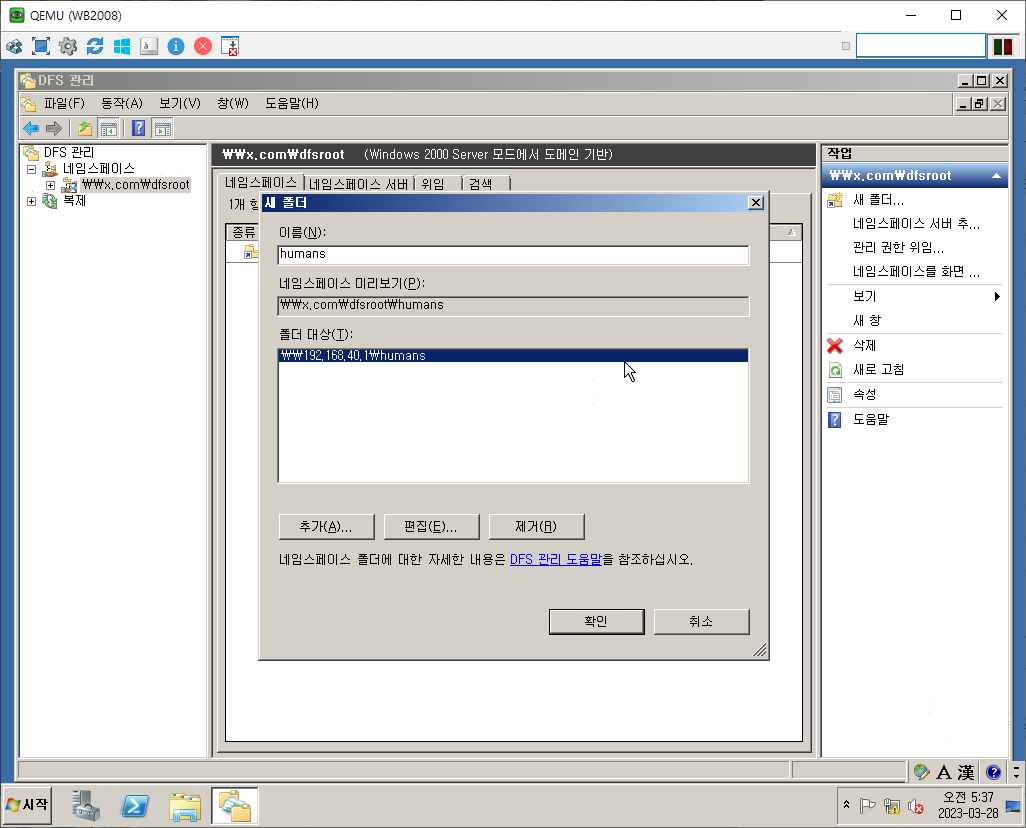Screen dimensions: 1026x828
Task: Click QEMU fullscreen icon
Action: (41, 46)
